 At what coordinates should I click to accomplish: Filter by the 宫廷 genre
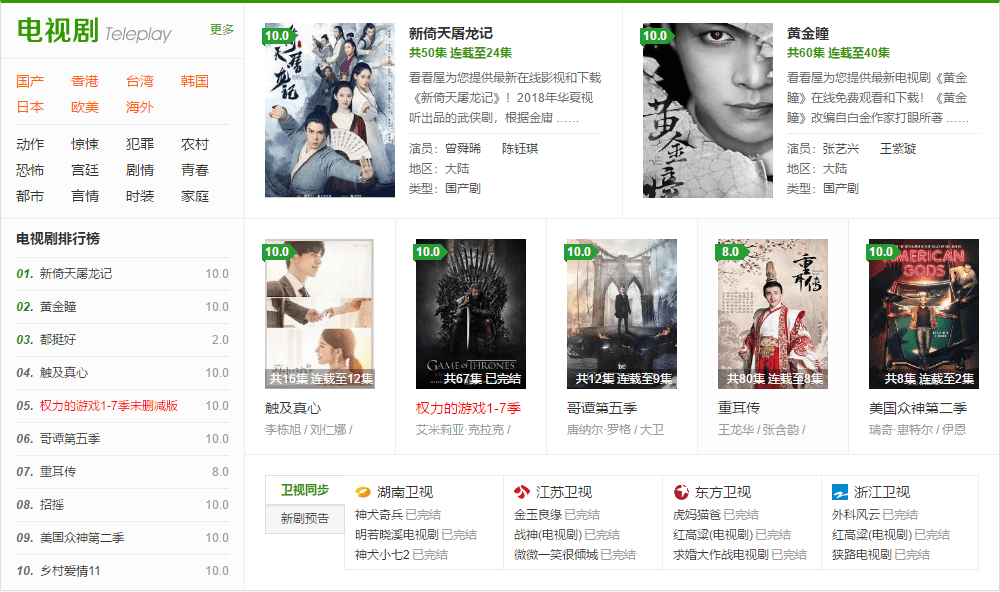coord(85,170)
